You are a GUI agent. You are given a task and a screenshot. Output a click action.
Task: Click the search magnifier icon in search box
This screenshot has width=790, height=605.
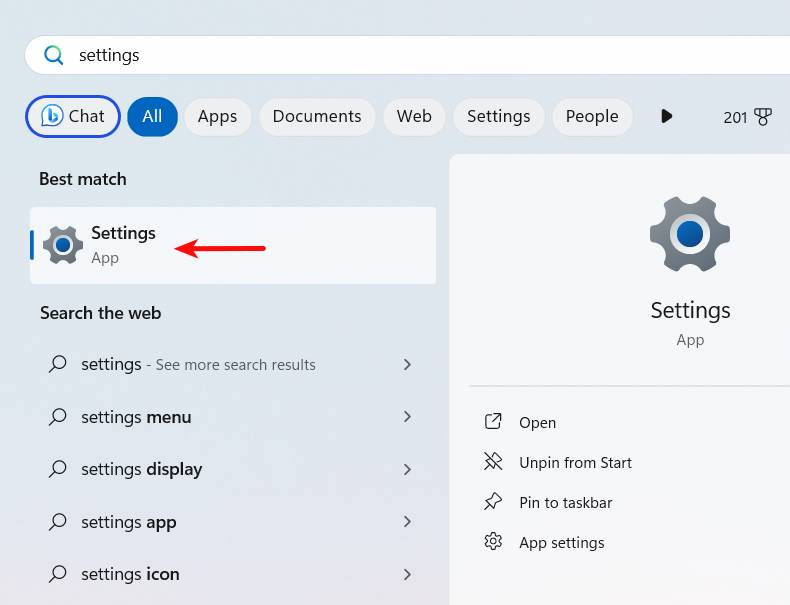point(53,55)
